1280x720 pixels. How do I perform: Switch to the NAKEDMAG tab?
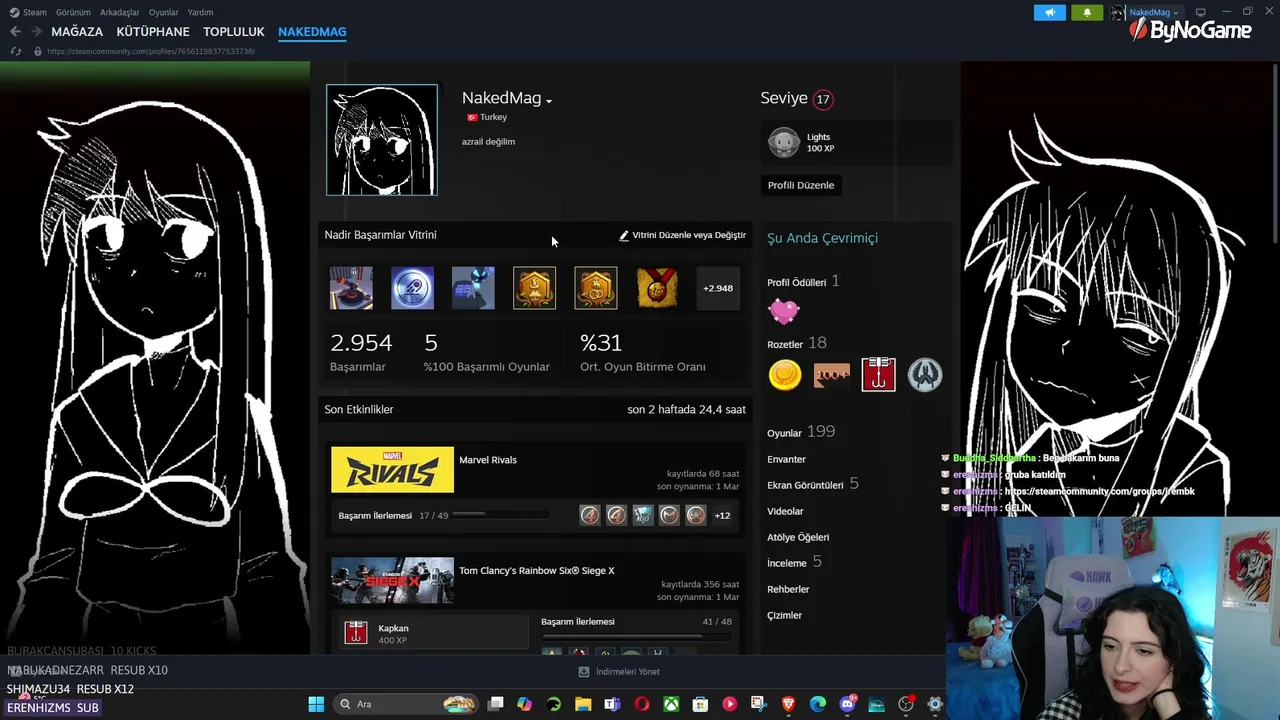(x=312, y=32)
